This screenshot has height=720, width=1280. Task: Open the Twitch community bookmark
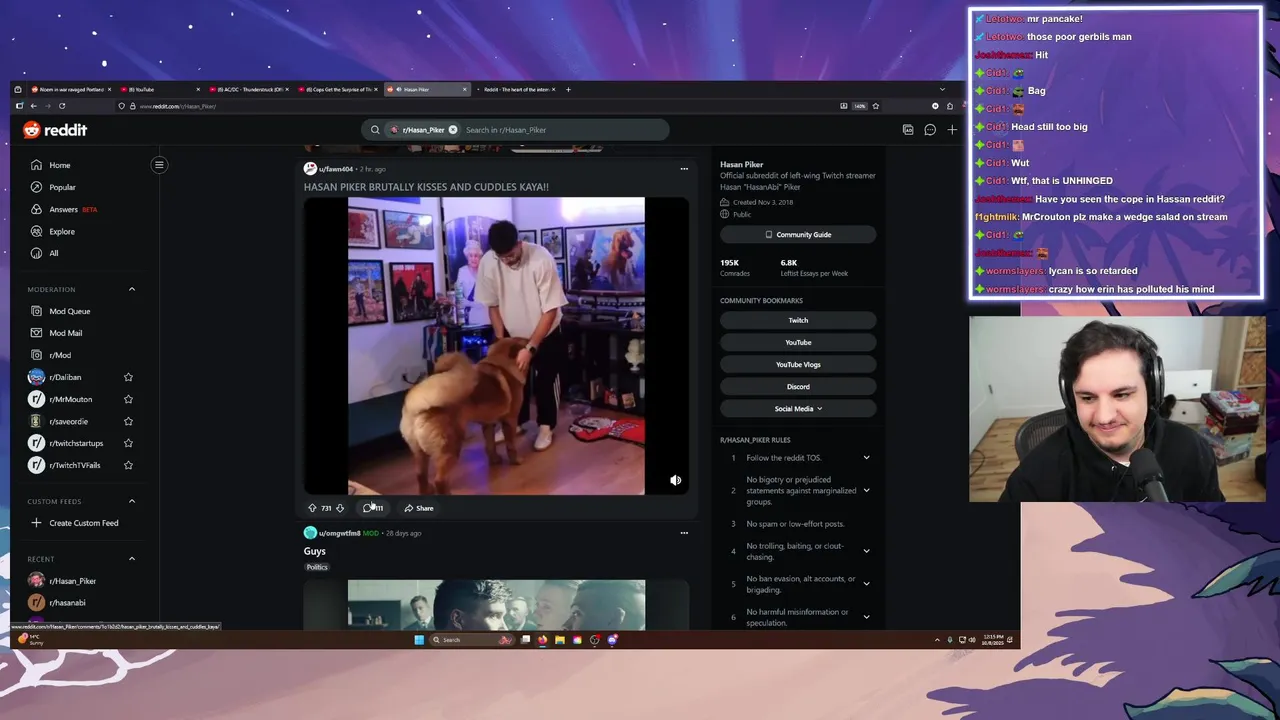(798, 321)
